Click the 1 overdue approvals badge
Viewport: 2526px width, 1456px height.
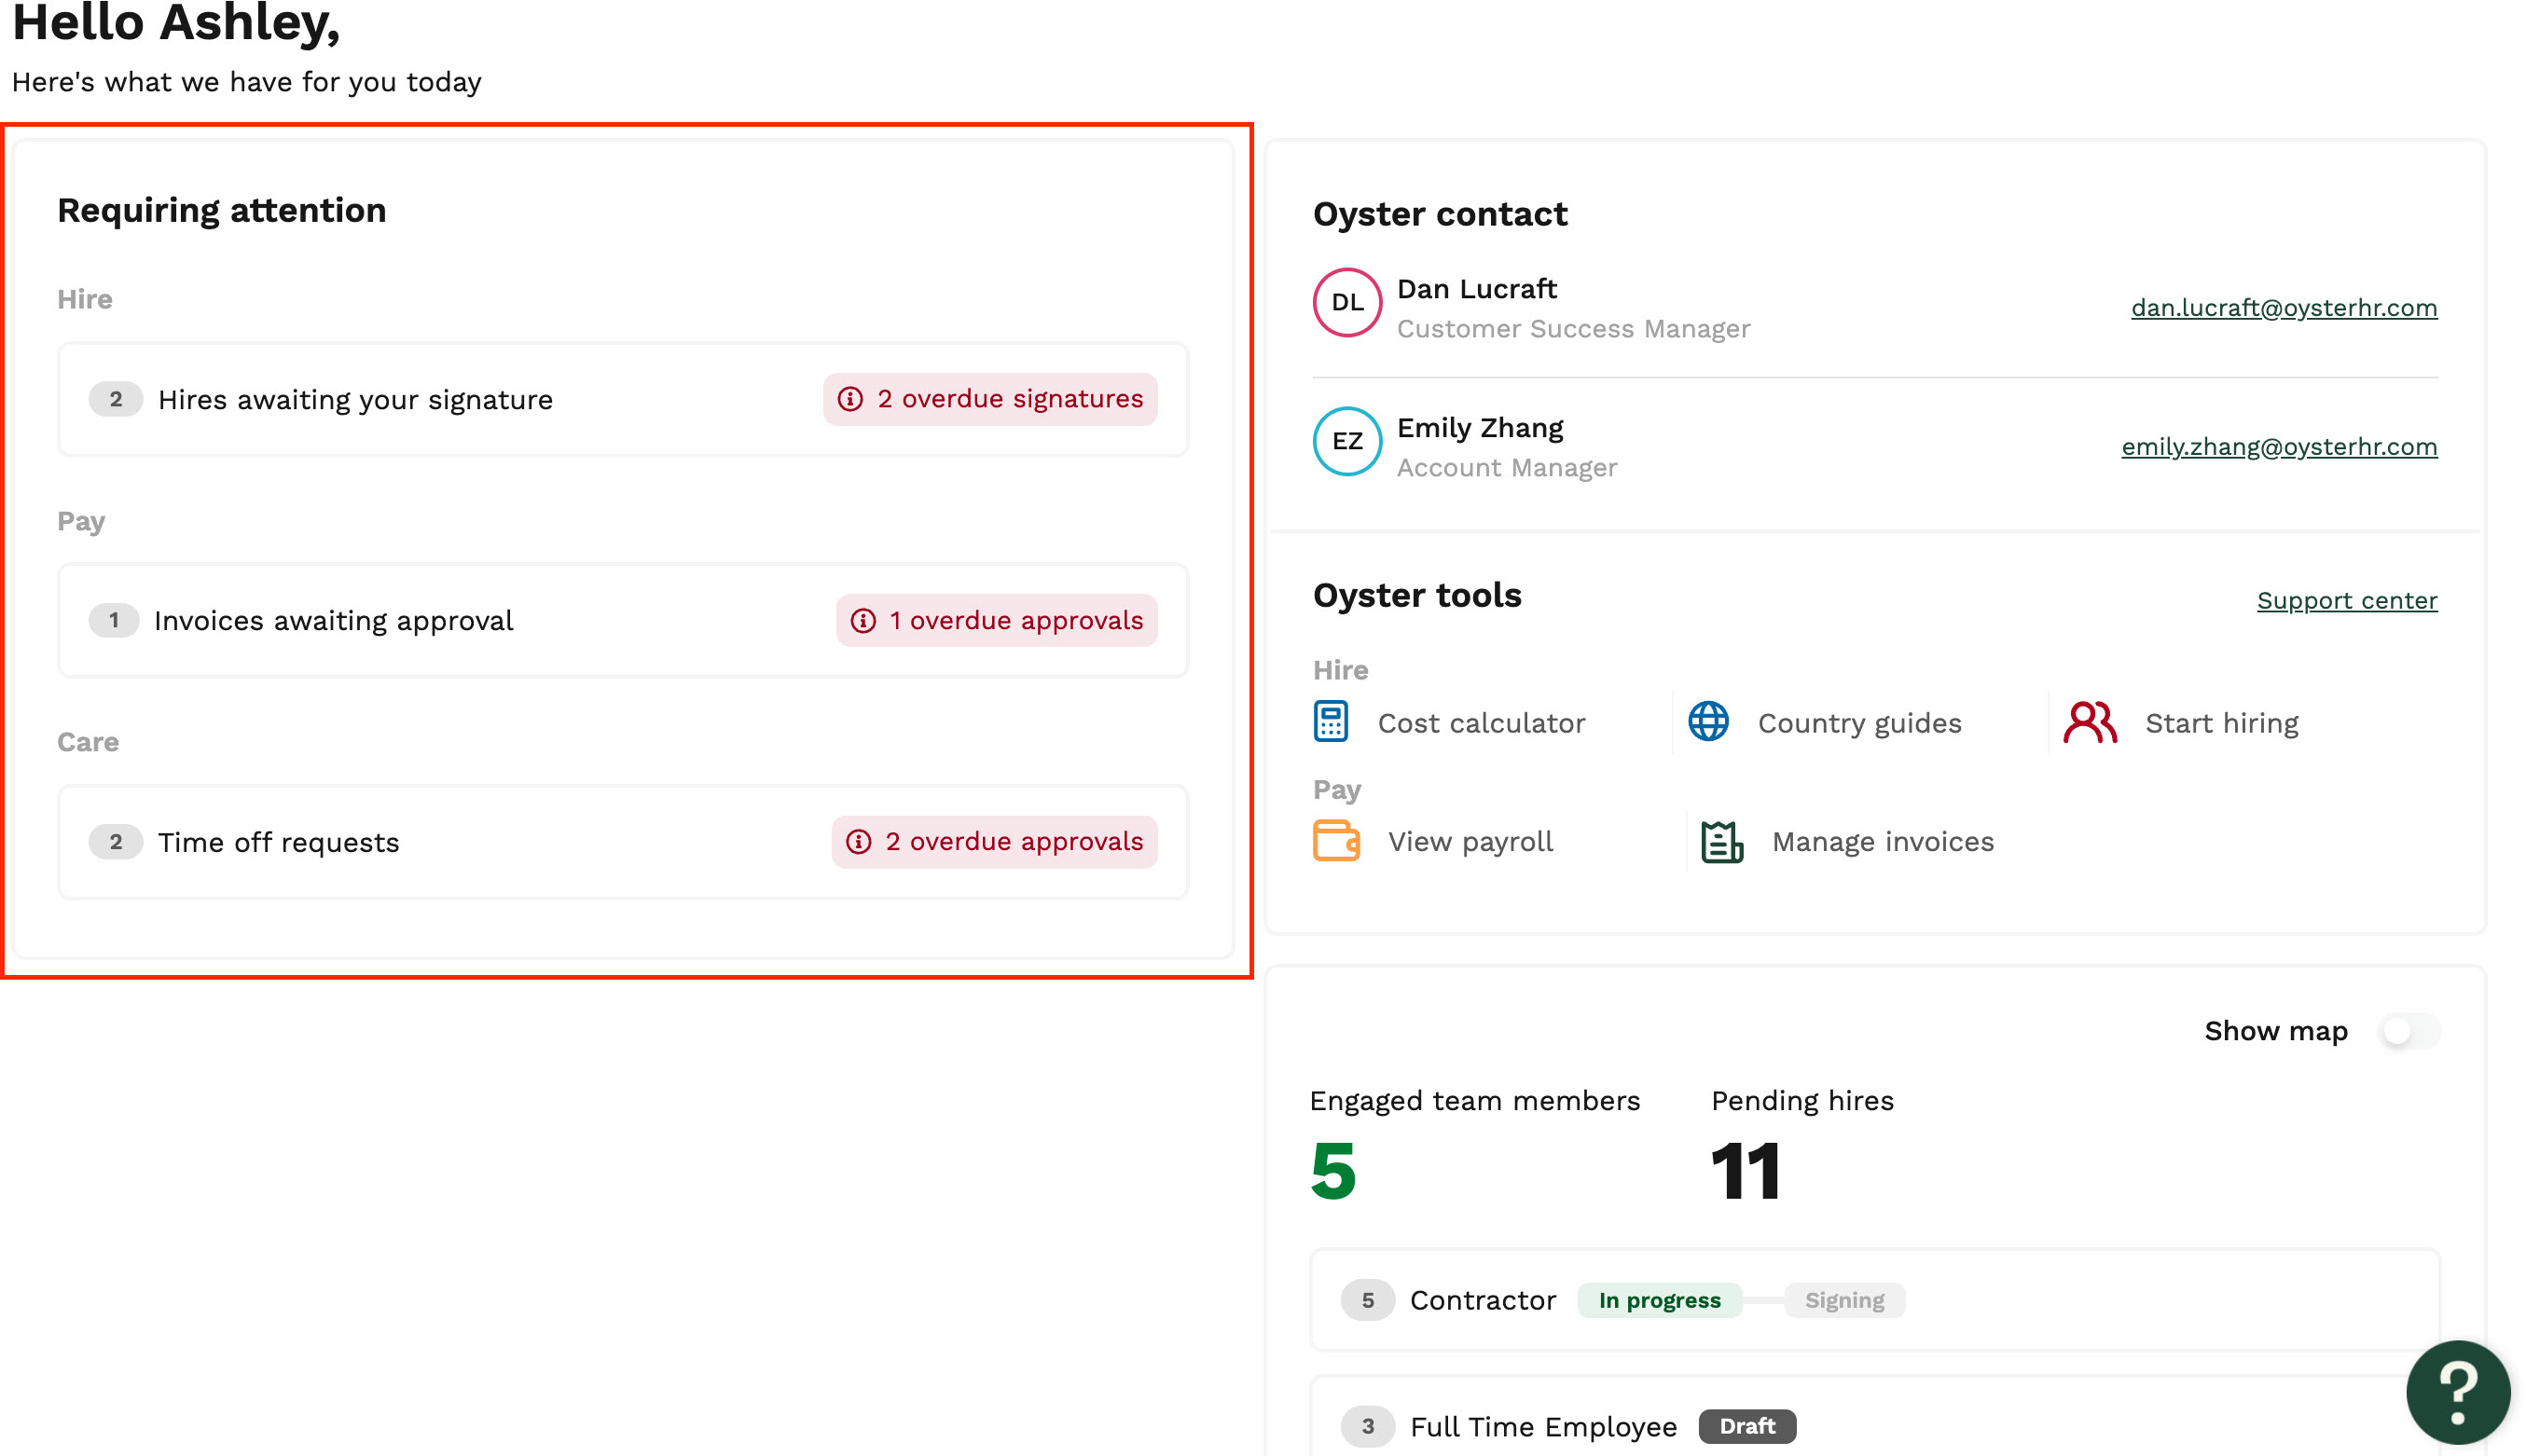pyautogui.click(x=997, y=620)
